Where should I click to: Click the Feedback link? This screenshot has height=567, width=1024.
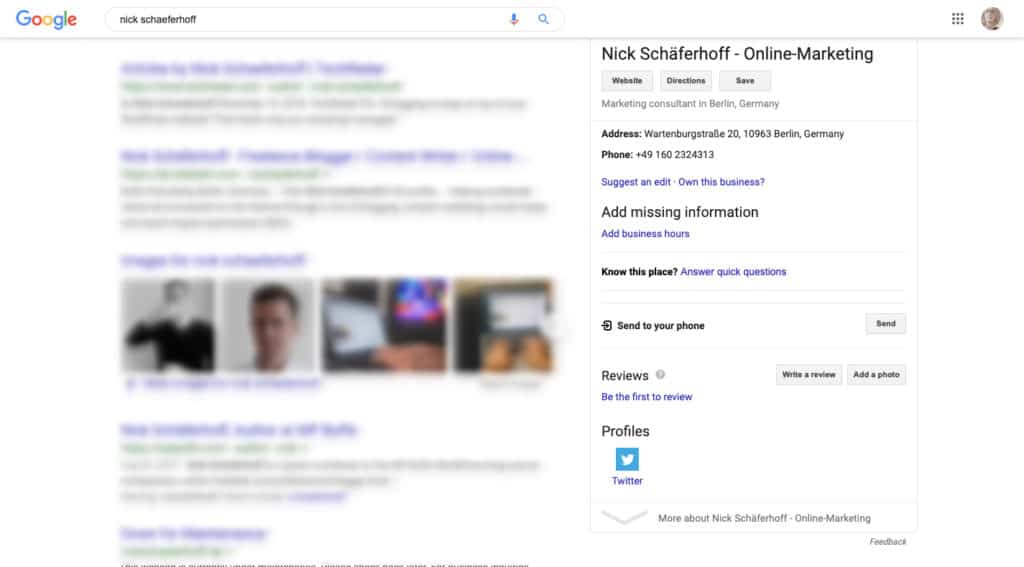point(888,542)
